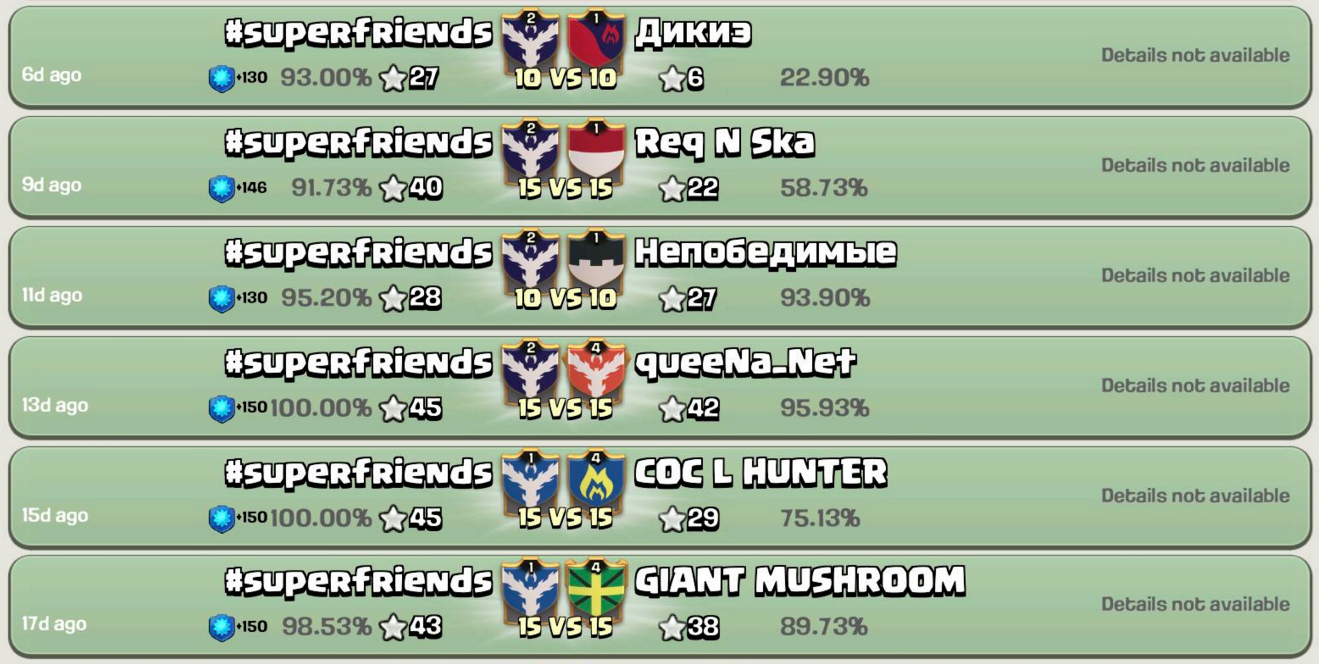Click the blue XP icon in 6d ago row
The width and height of the screenshot is (1319, 664).
221,78
